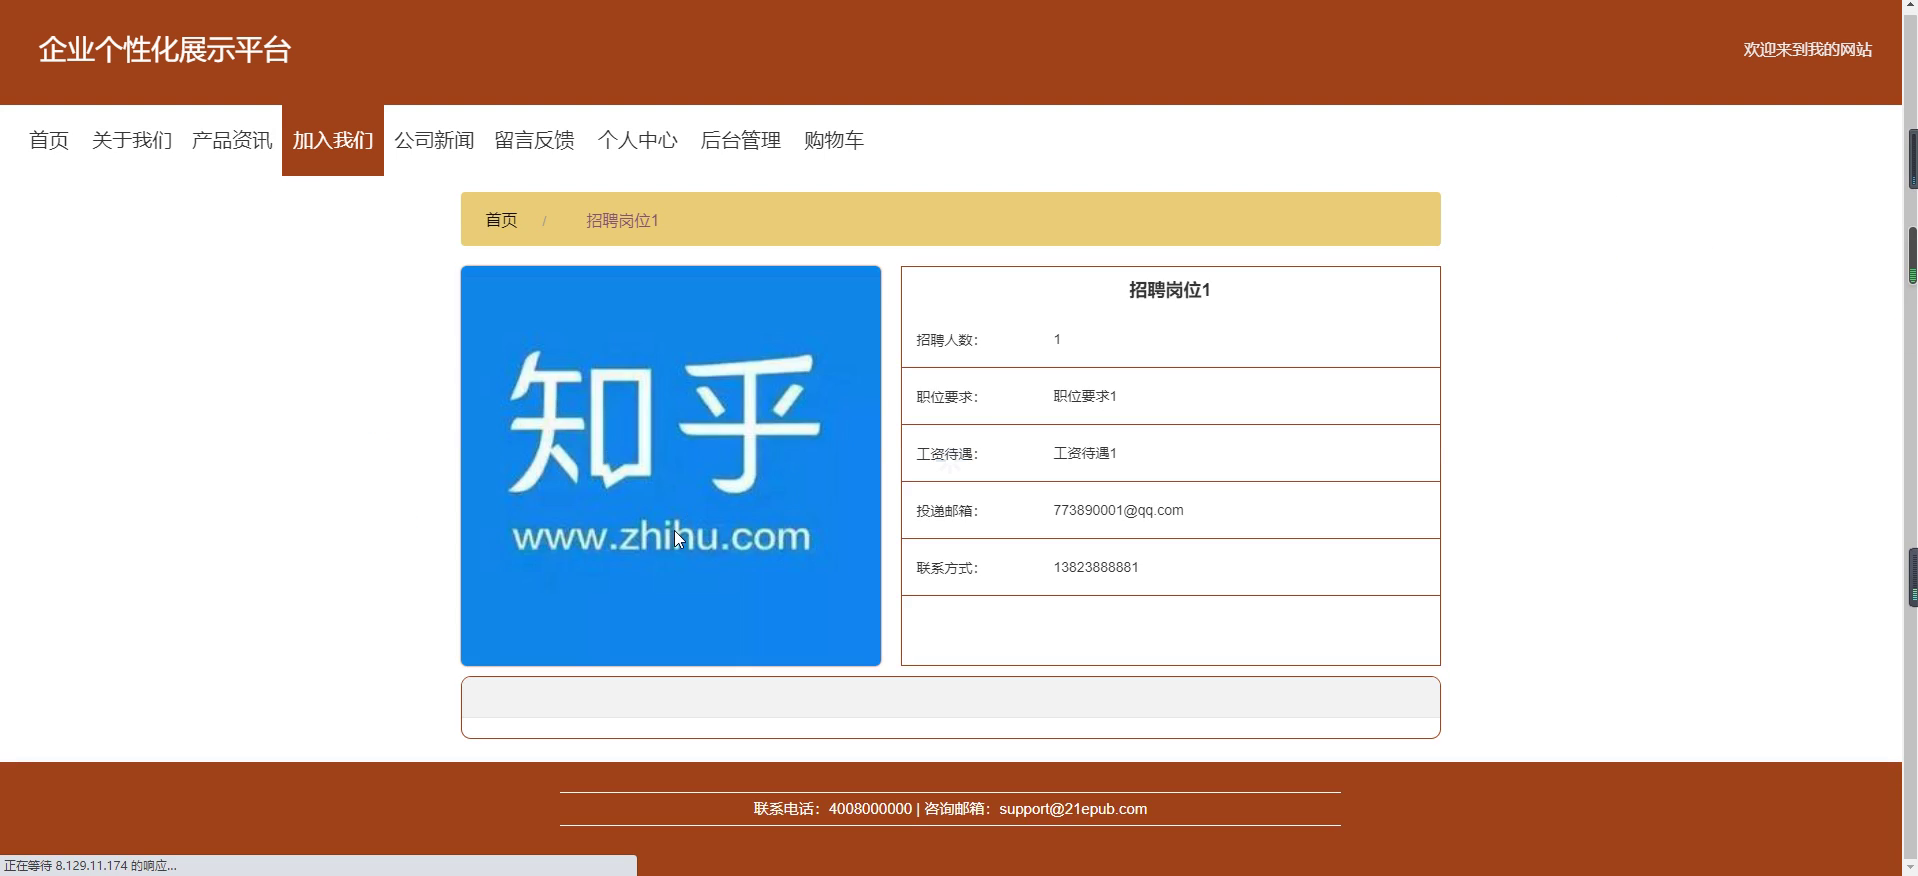Click the 工资待遇1 value
Screen dimensions: 1918x876
(1085, 453)
